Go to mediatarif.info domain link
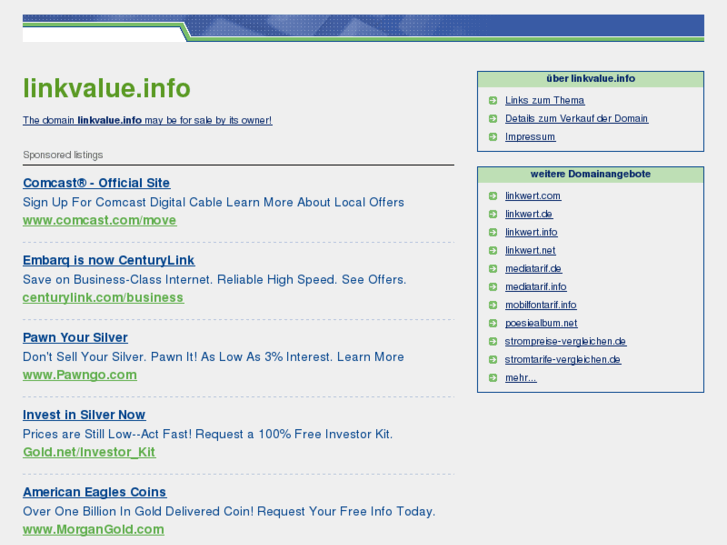This screenshot has height=545, width=727. point(536,287)
